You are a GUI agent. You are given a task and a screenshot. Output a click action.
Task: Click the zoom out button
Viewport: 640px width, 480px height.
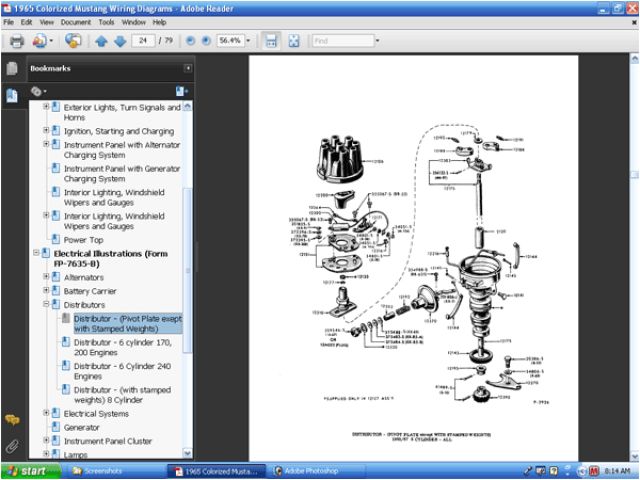(x=191, y=42)
